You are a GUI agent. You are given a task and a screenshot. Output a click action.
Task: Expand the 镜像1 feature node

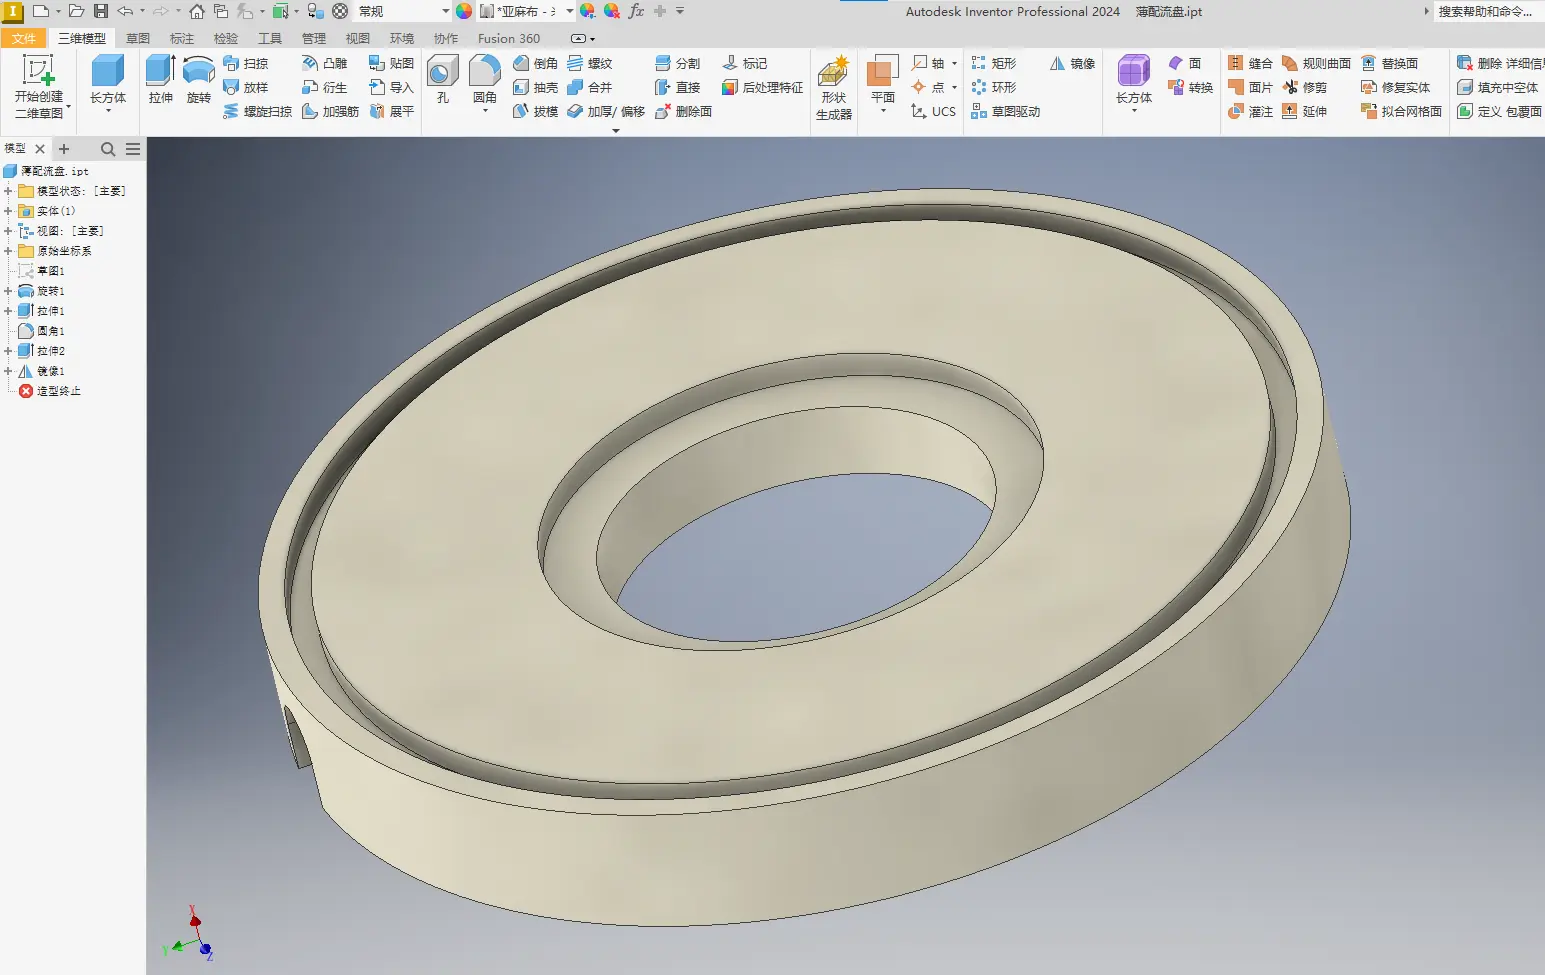pyautogui.click(x=8, y=371)
